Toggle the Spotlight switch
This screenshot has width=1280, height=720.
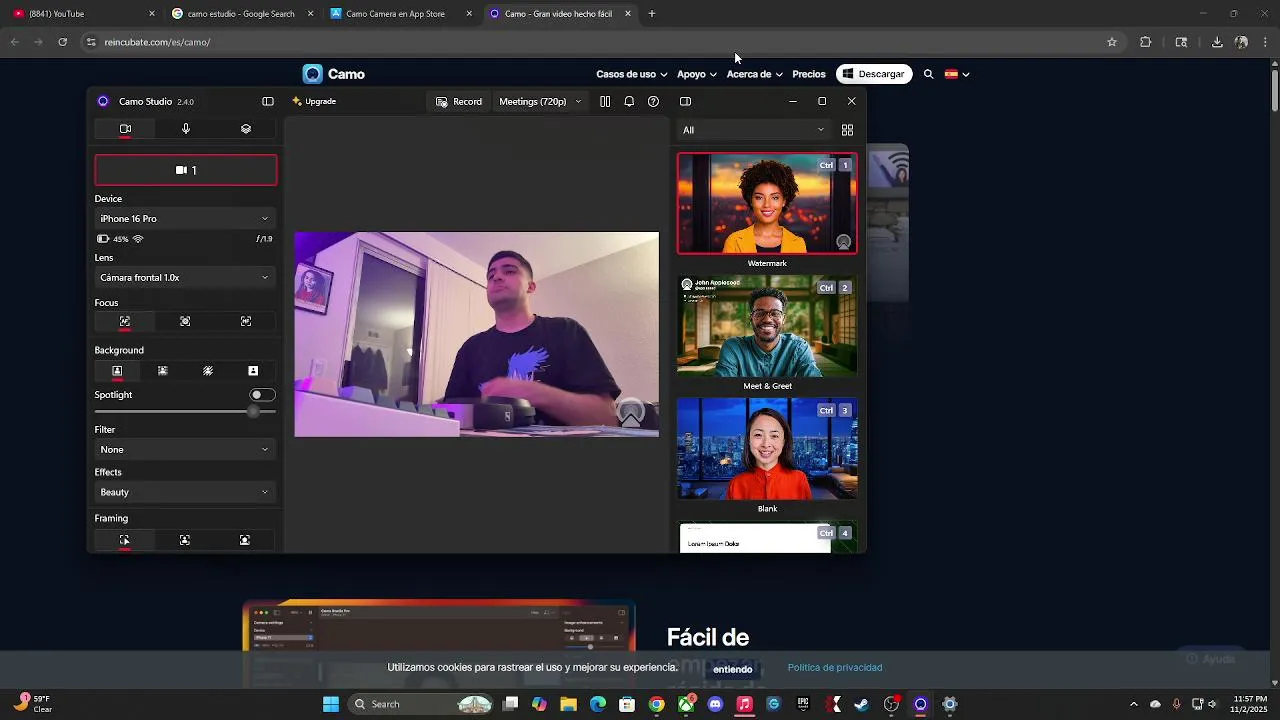(262, 395)
